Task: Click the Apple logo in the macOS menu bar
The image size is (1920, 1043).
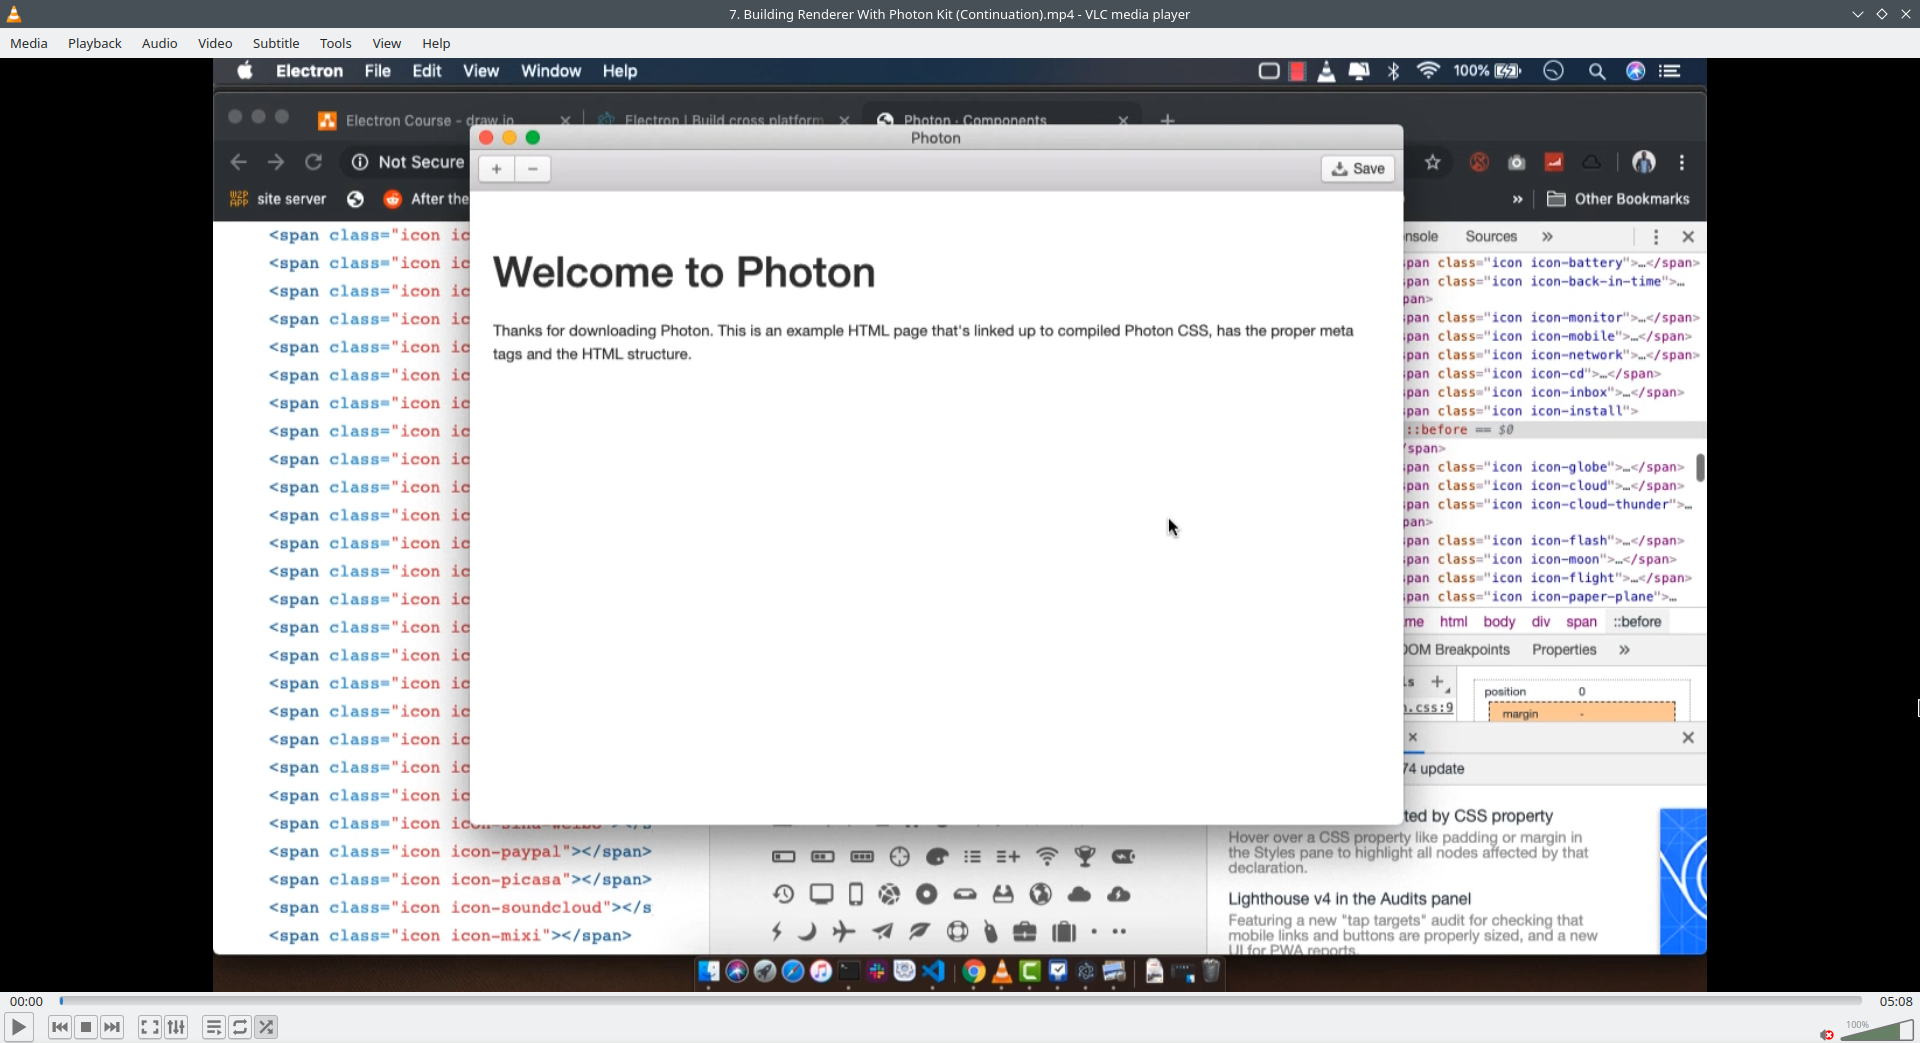Action: pyautogui.click(x=245, y=71)
